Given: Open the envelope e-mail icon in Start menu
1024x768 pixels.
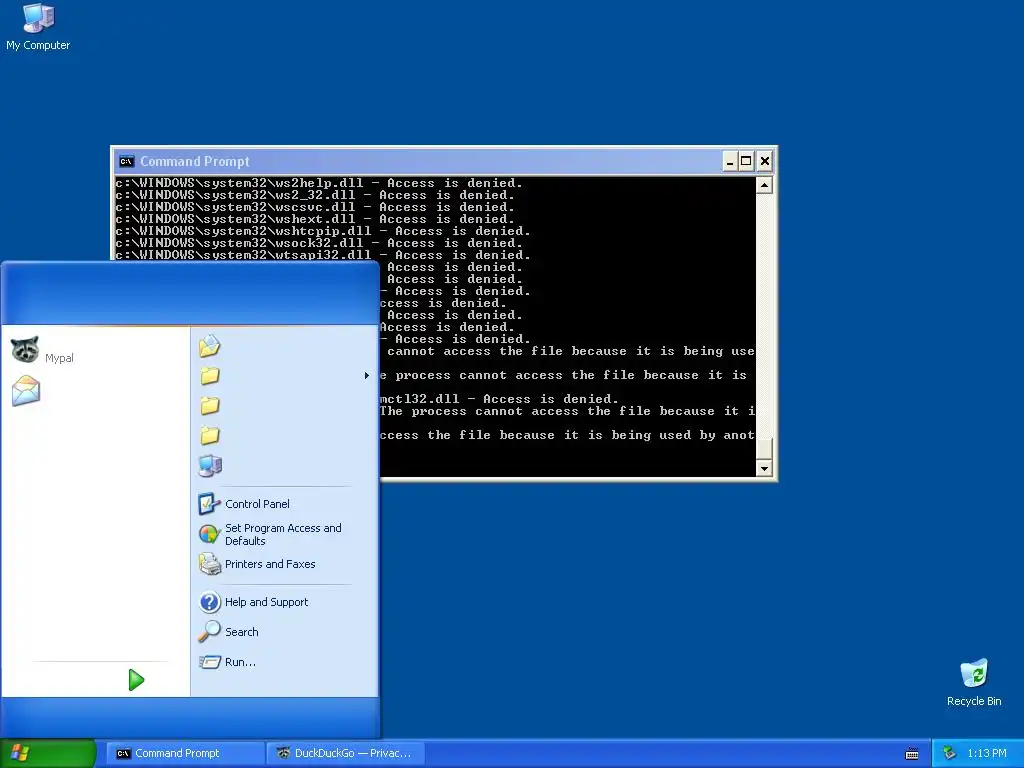Looking at the screenshot, I should click(x=26, y=391).
